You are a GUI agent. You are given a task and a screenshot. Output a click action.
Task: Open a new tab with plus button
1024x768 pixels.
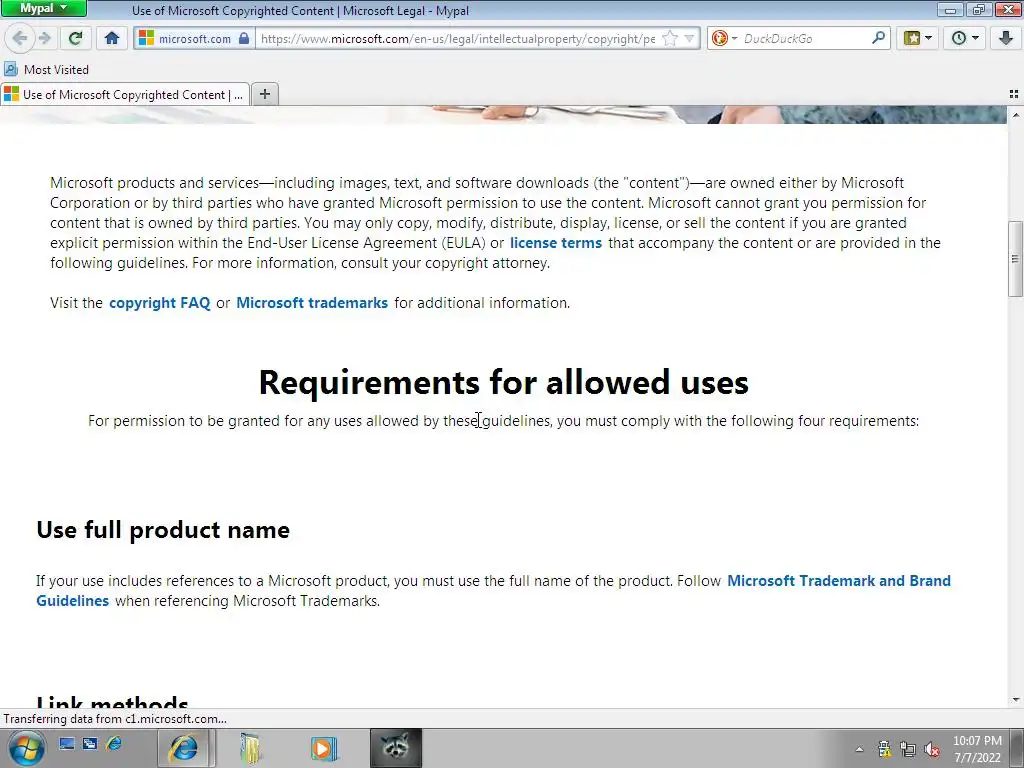point(264,95)
